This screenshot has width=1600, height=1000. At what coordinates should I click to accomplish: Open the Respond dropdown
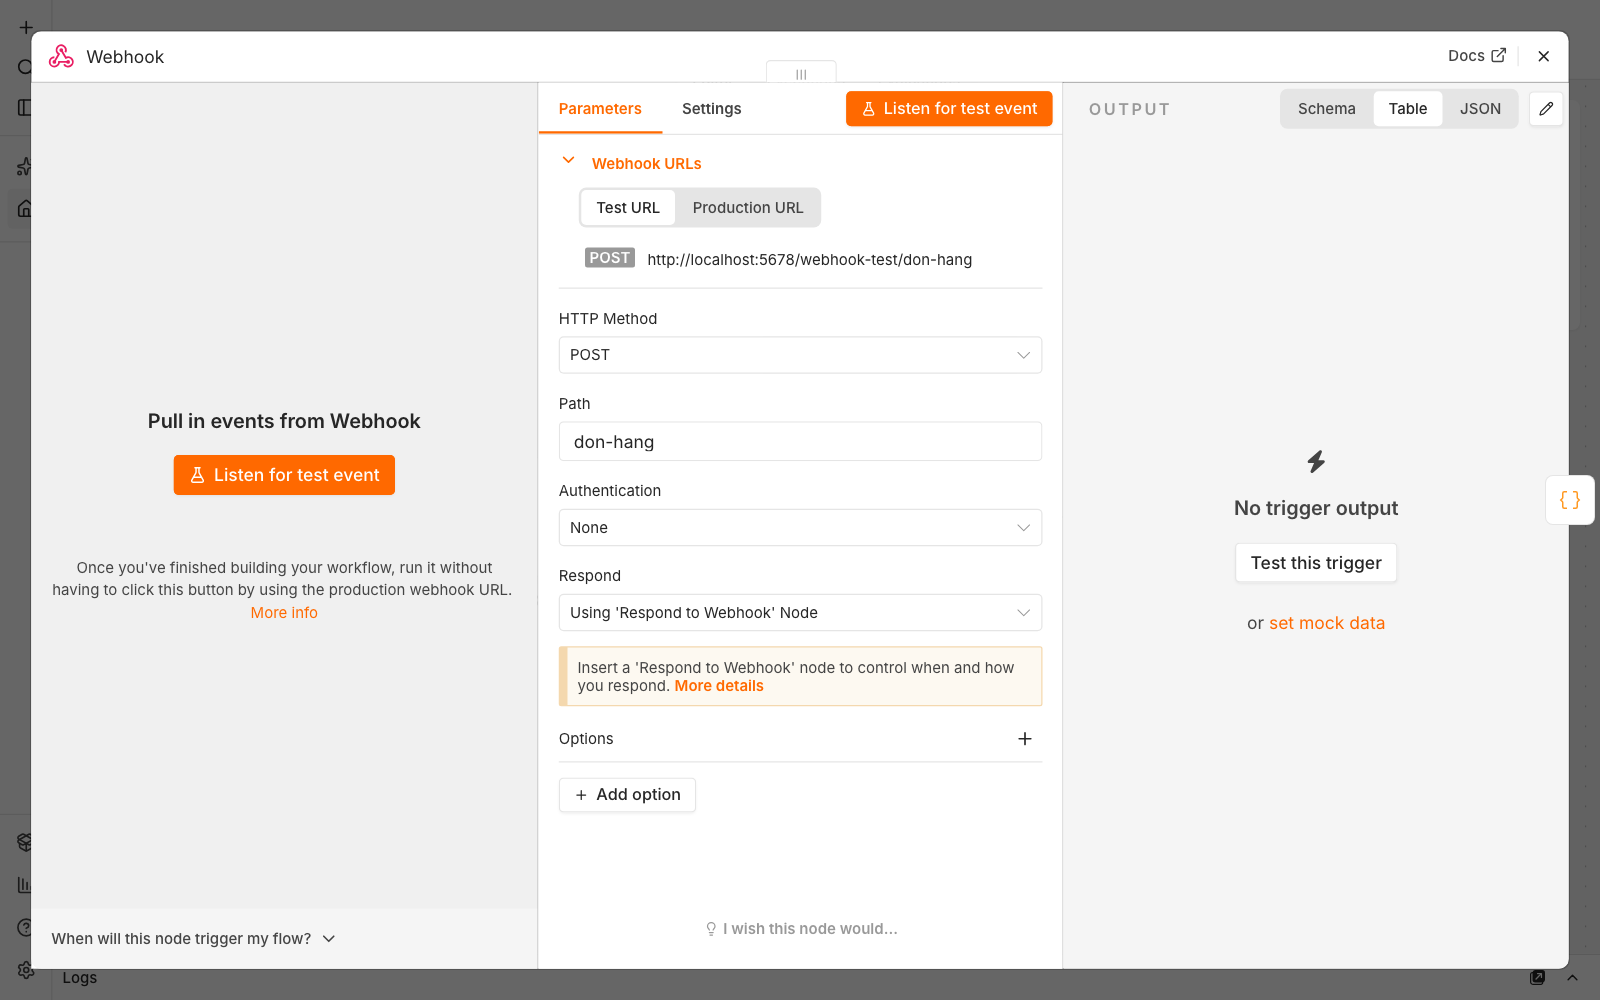(x=800, y=613)
